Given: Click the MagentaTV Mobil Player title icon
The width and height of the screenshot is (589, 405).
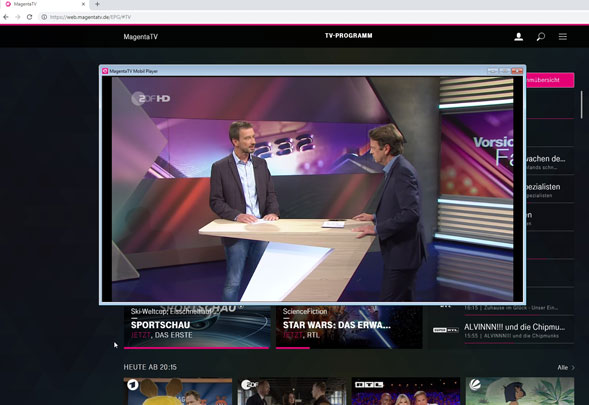Looking at the screenshot, I should pos(105,71).
